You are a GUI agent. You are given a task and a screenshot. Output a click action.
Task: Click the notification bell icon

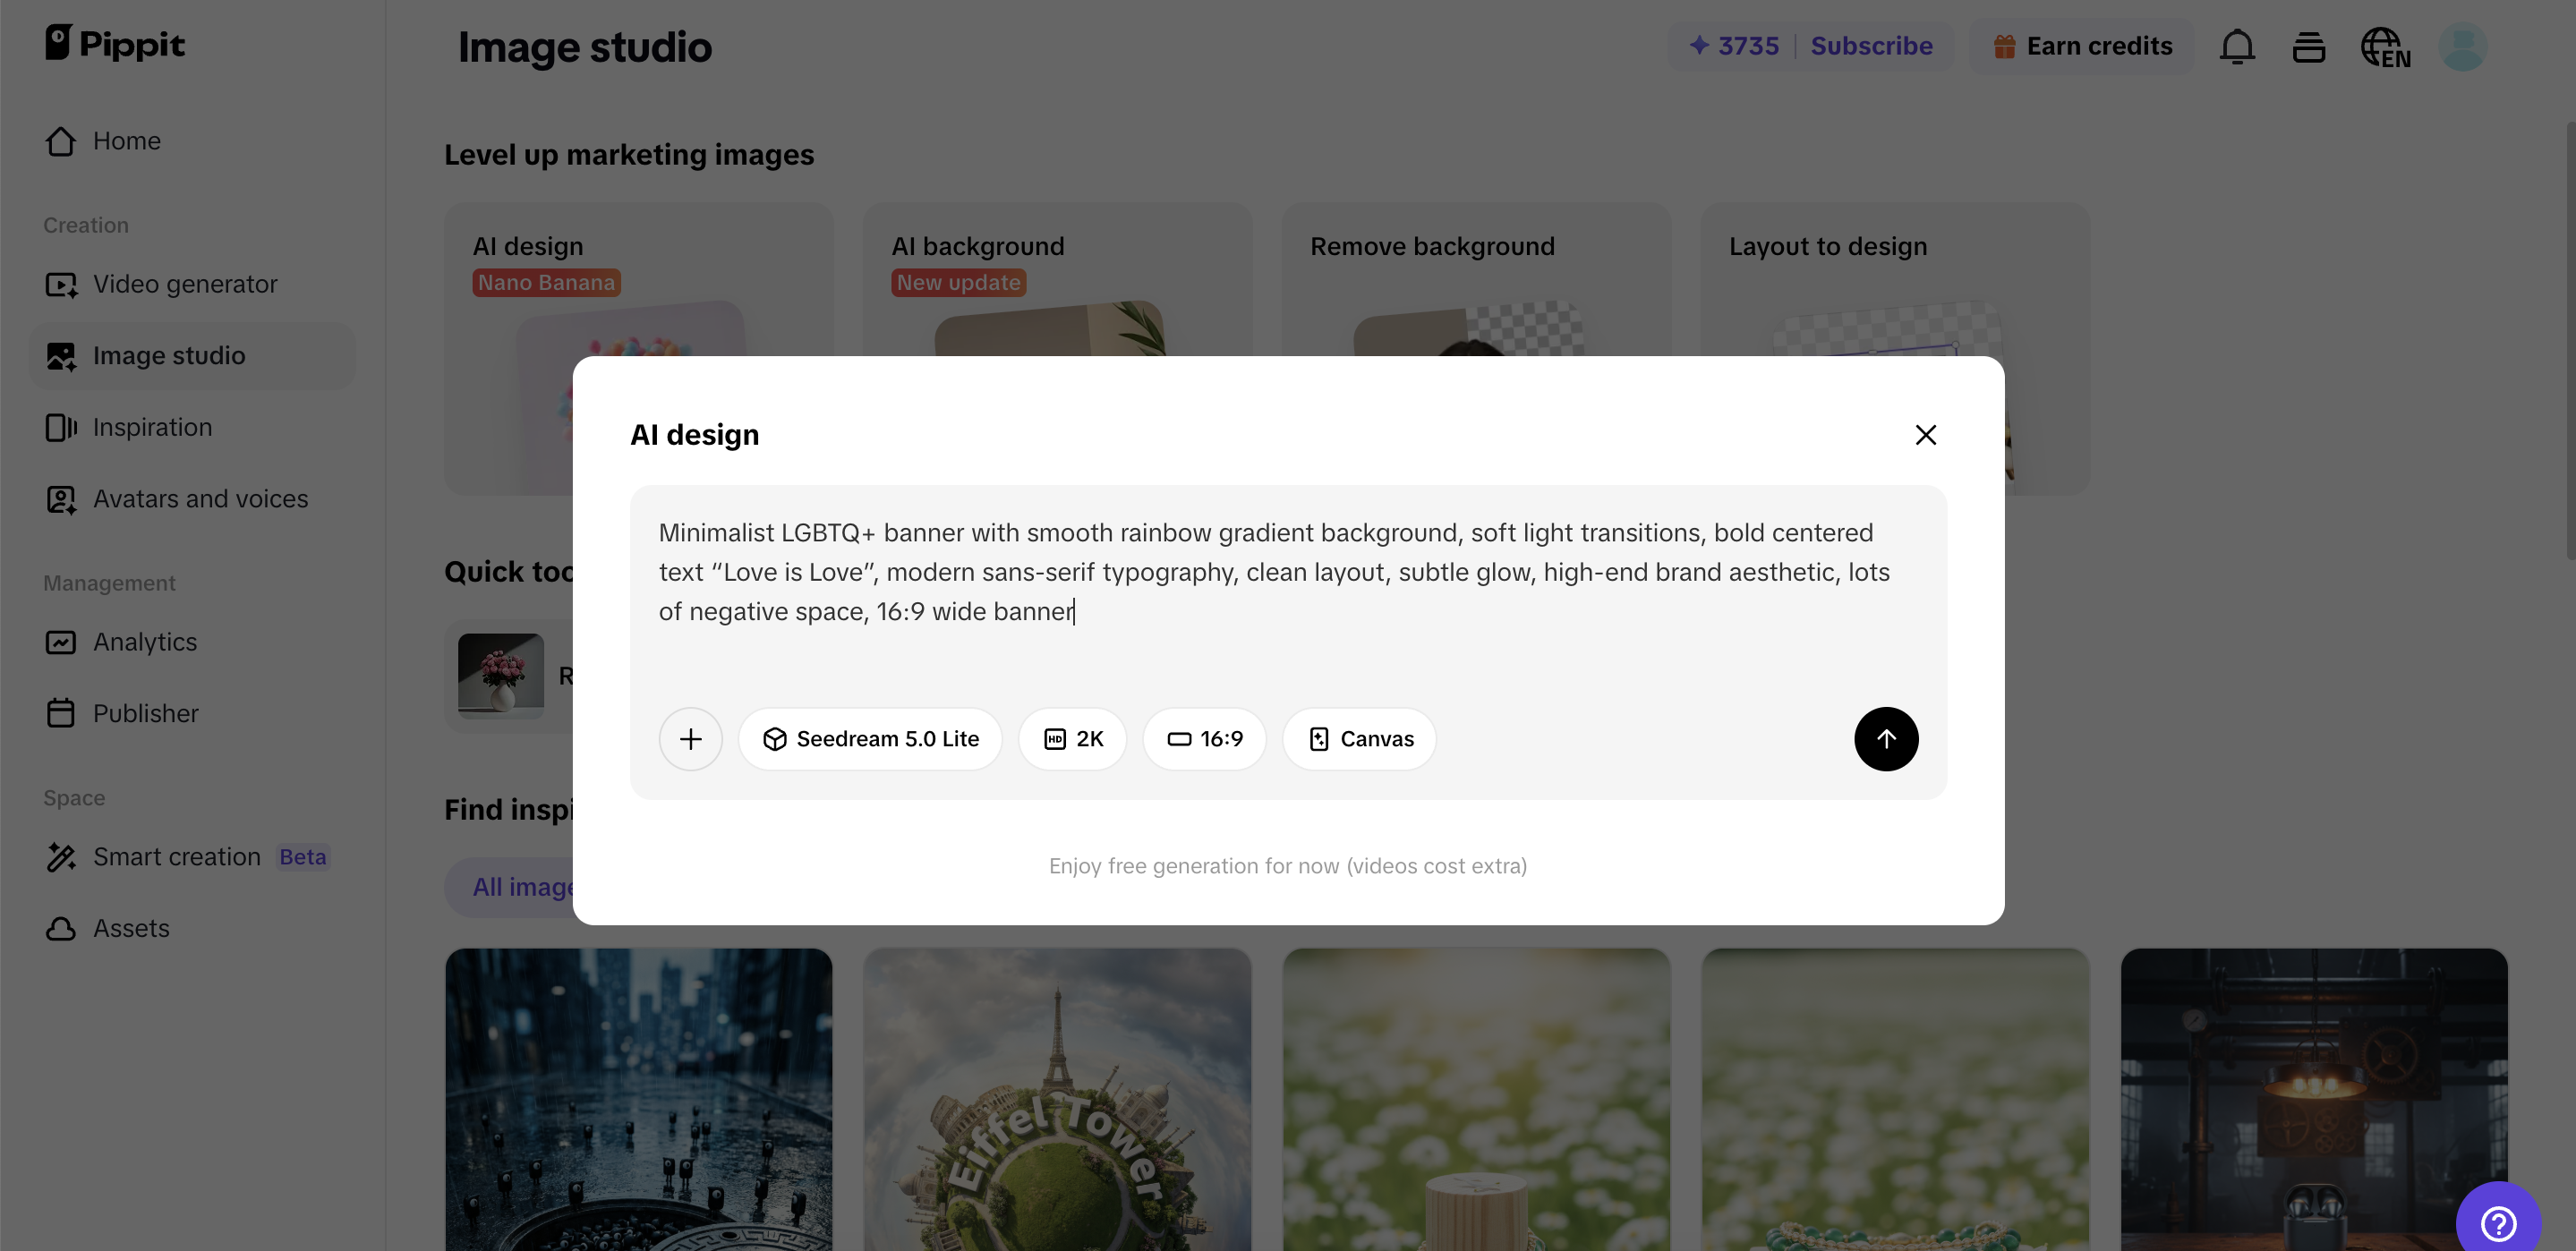[x=2237, y=46]
